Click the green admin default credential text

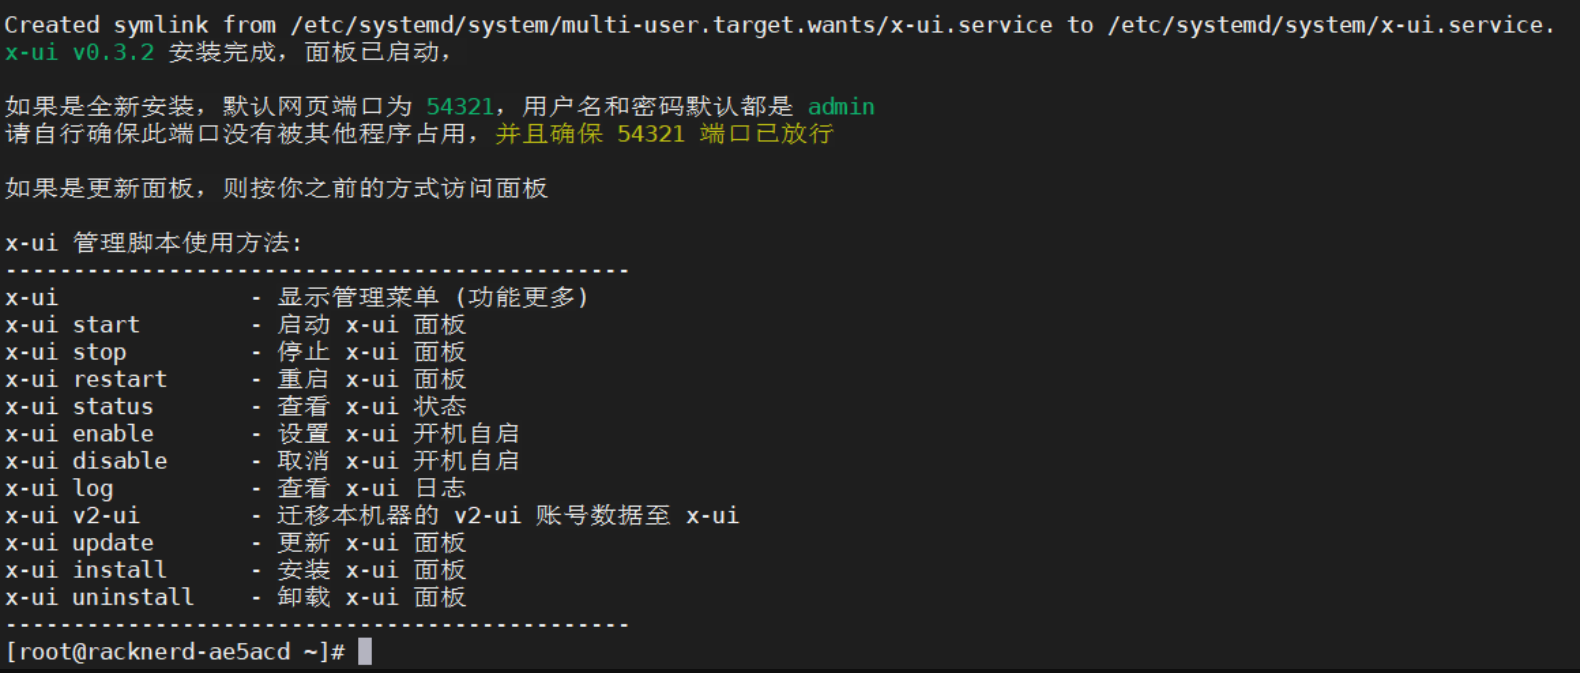(x=841, y=107)
